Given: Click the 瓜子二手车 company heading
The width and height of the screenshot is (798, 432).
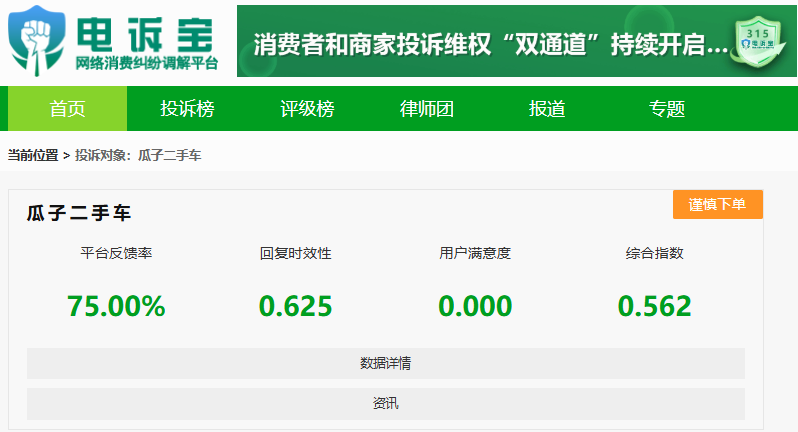Looking at the screenshot, I should pyautogui.click(x=79, y=213).
